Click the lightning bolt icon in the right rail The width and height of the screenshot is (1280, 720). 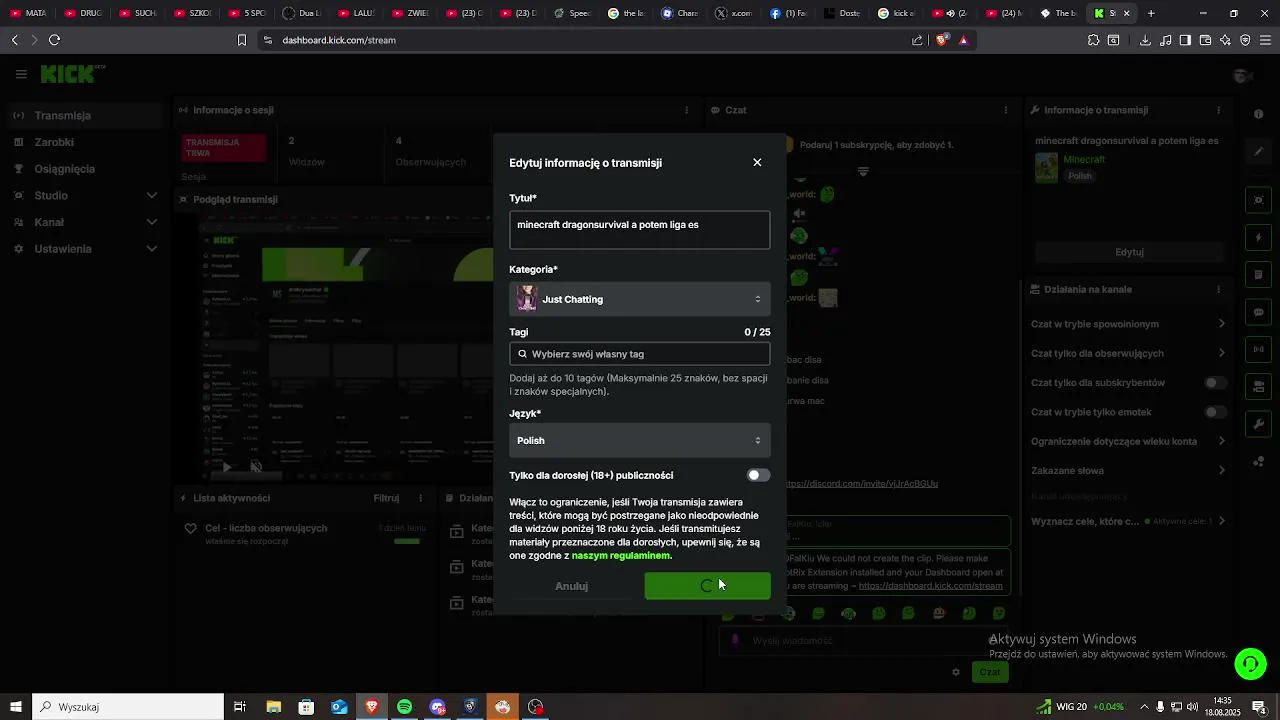coord(1259,238)
